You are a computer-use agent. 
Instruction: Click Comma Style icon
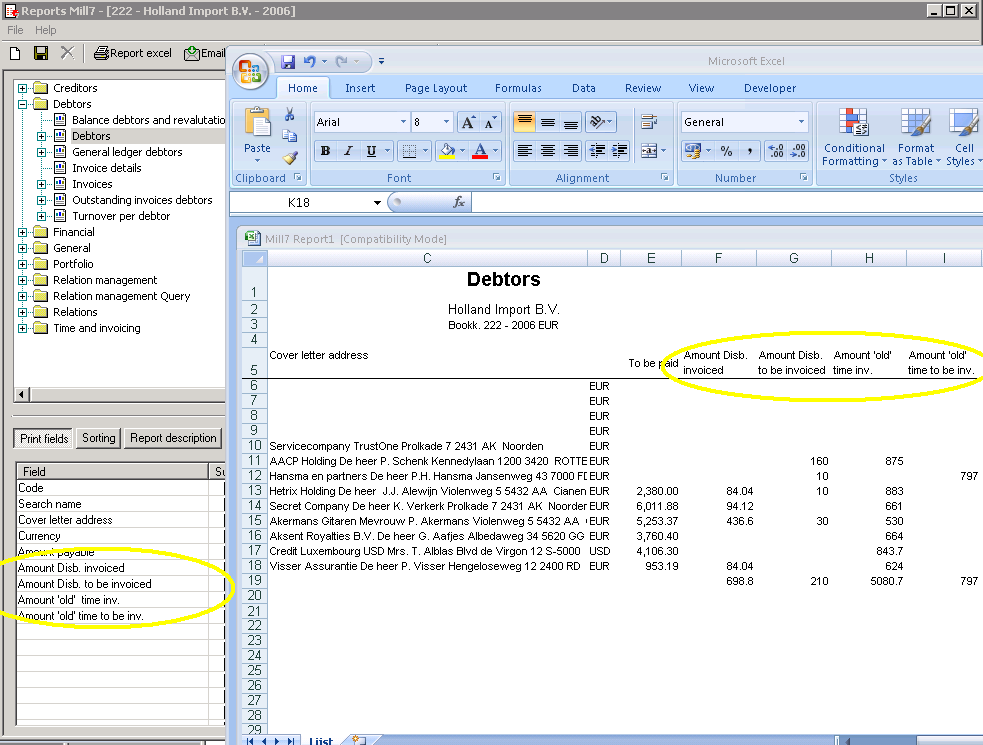pyautogui.click(x=749, y=151)
